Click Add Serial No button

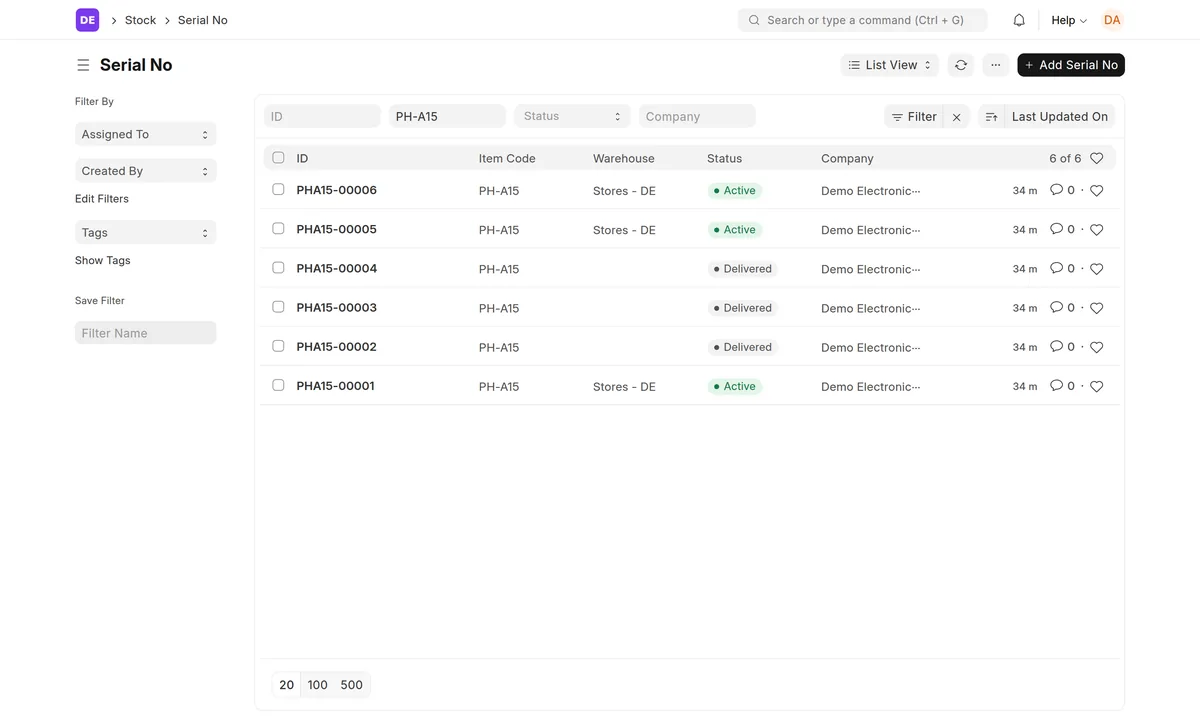point(1071,65)
